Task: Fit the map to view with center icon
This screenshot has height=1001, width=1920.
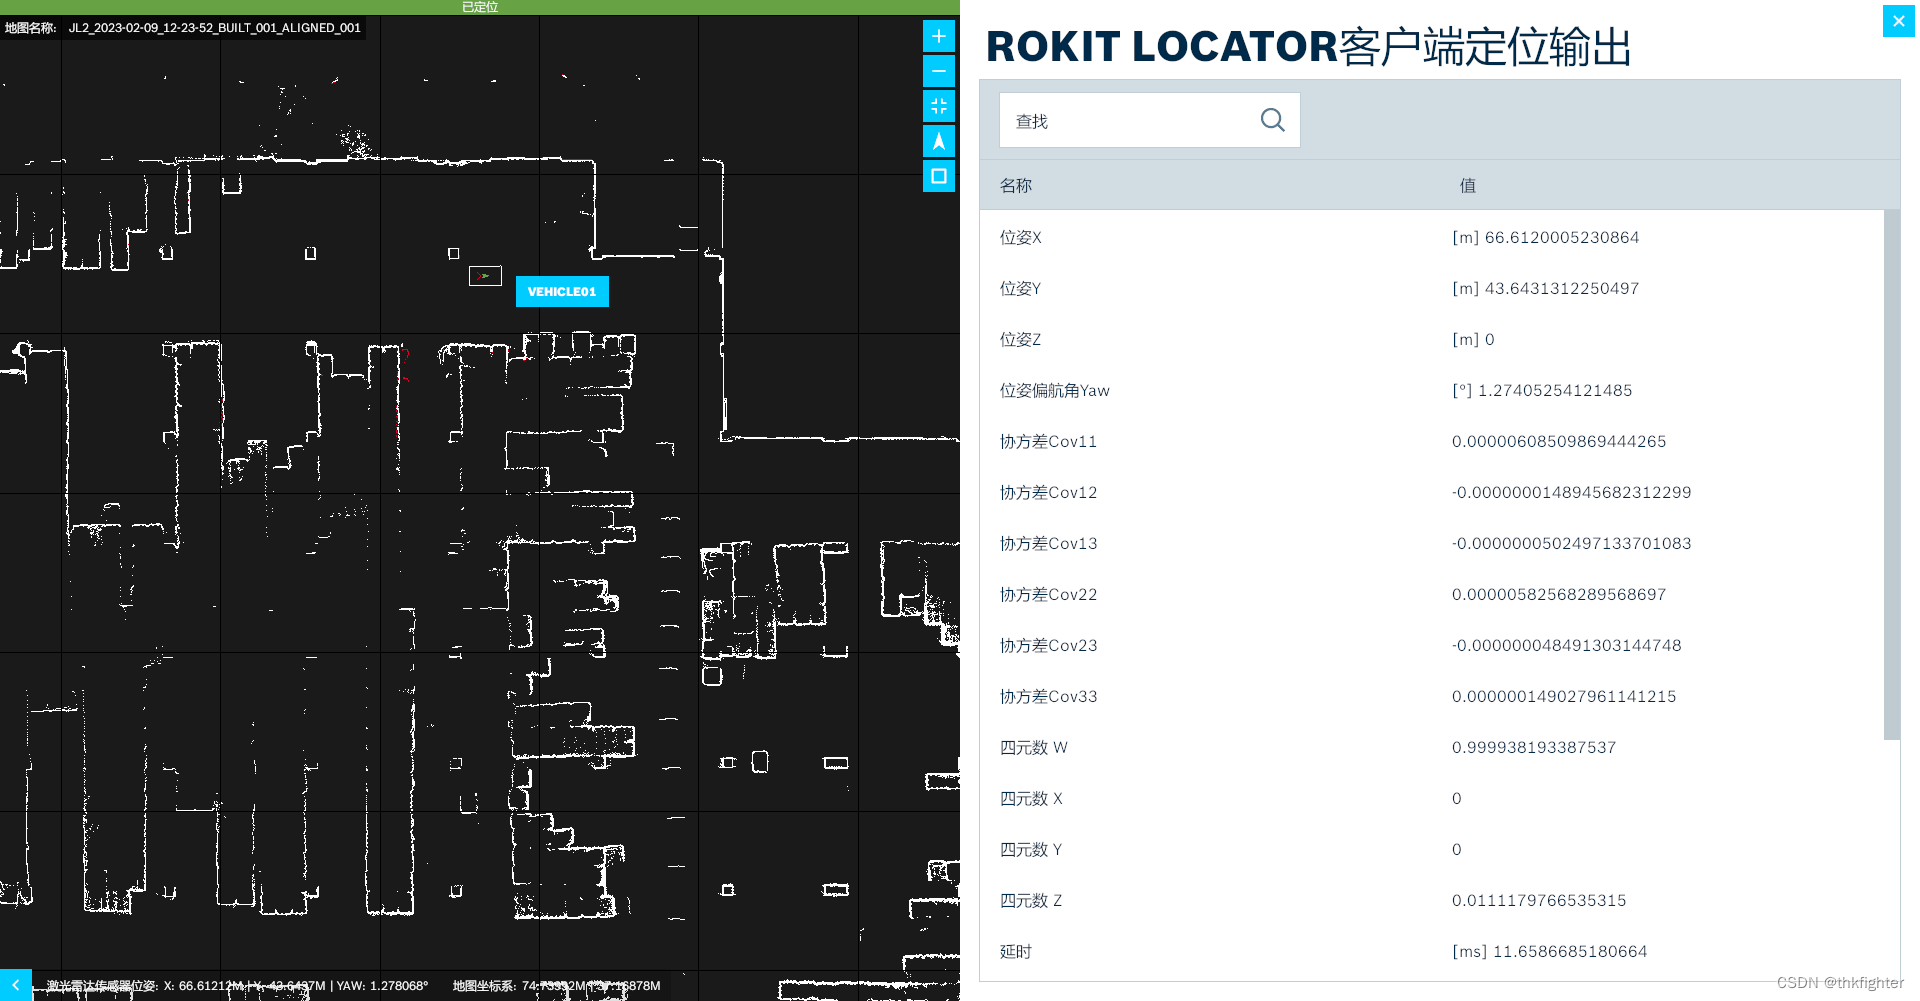Action: (x=938, y=105)
